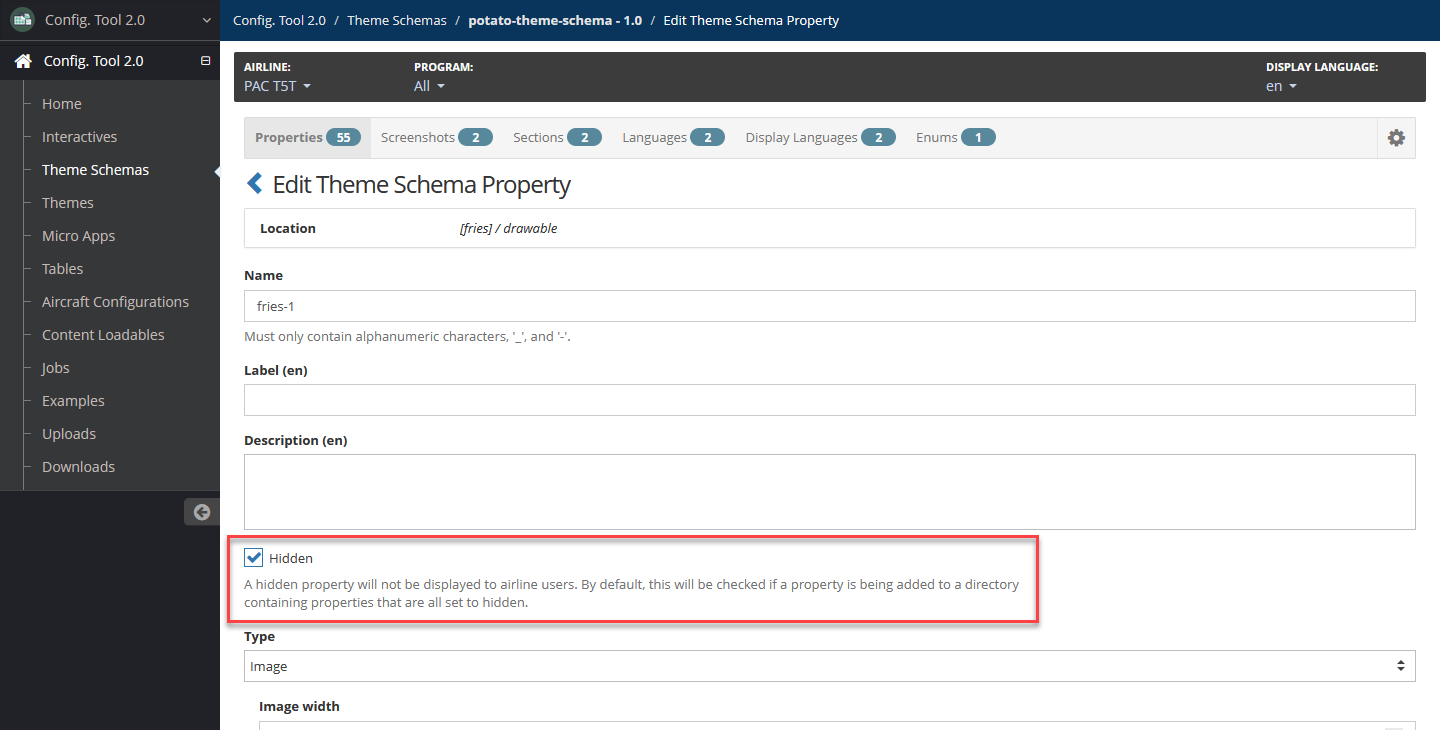1440x730 pixels.
Task: Click the Description (en) text area
Action: (x=829, y=492)
